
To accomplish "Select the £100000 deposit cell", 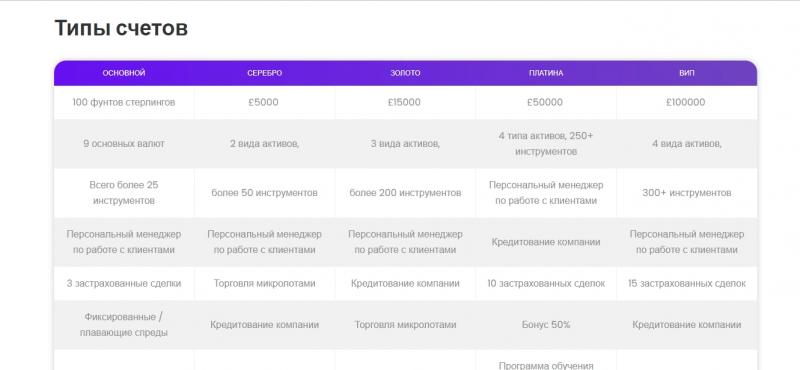I will point(686,102).
